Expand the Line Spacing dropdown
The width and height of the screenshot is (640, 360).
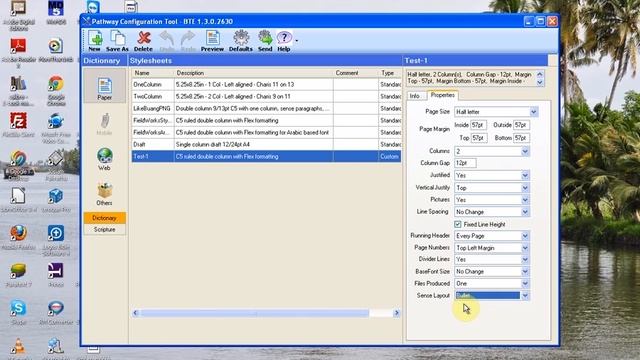(525, 212)
